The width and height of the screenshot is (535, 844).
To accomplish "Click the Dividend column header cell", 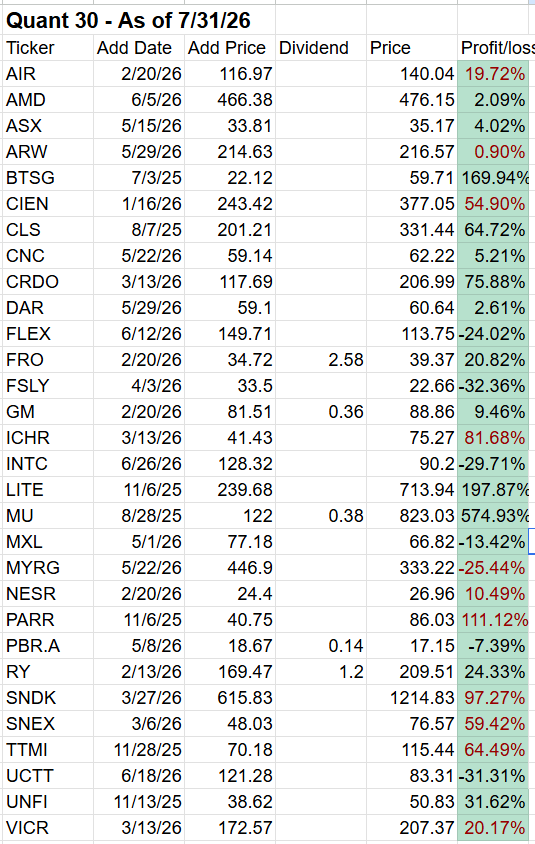I will click(x=321, y=48).
